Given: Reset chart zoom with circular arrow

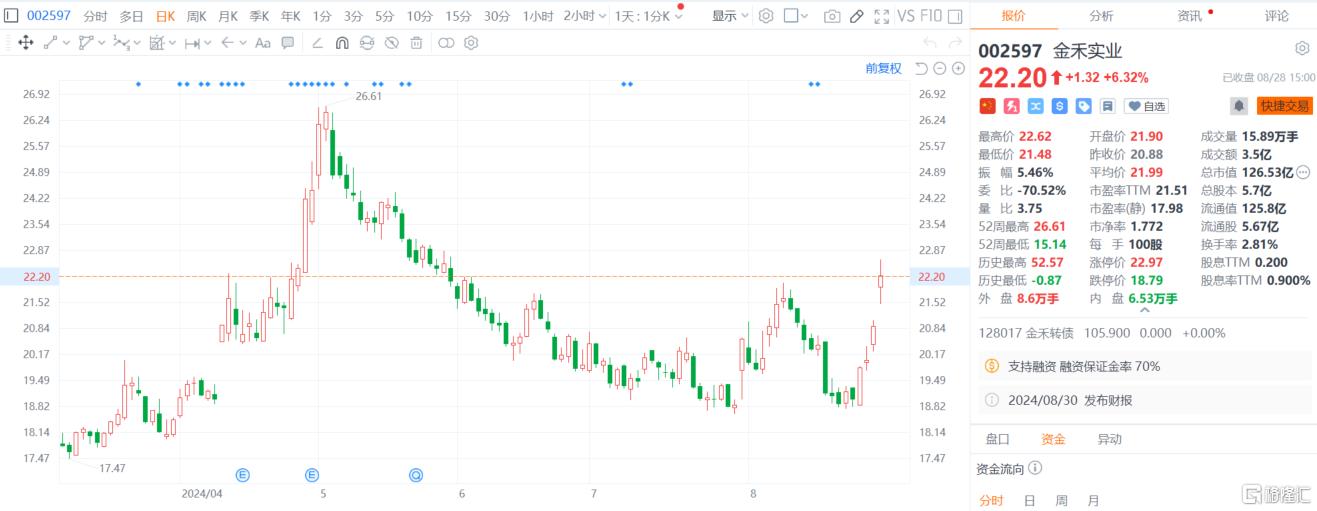Looking at the screenshot, I should point(922,68).
